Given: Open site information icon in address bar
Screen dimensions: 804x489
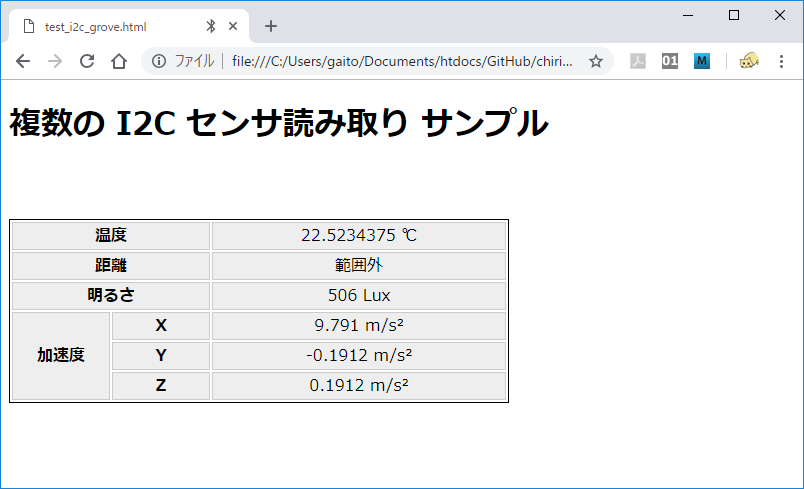Looking at the screenshot, I should click(x=158, y=61).
